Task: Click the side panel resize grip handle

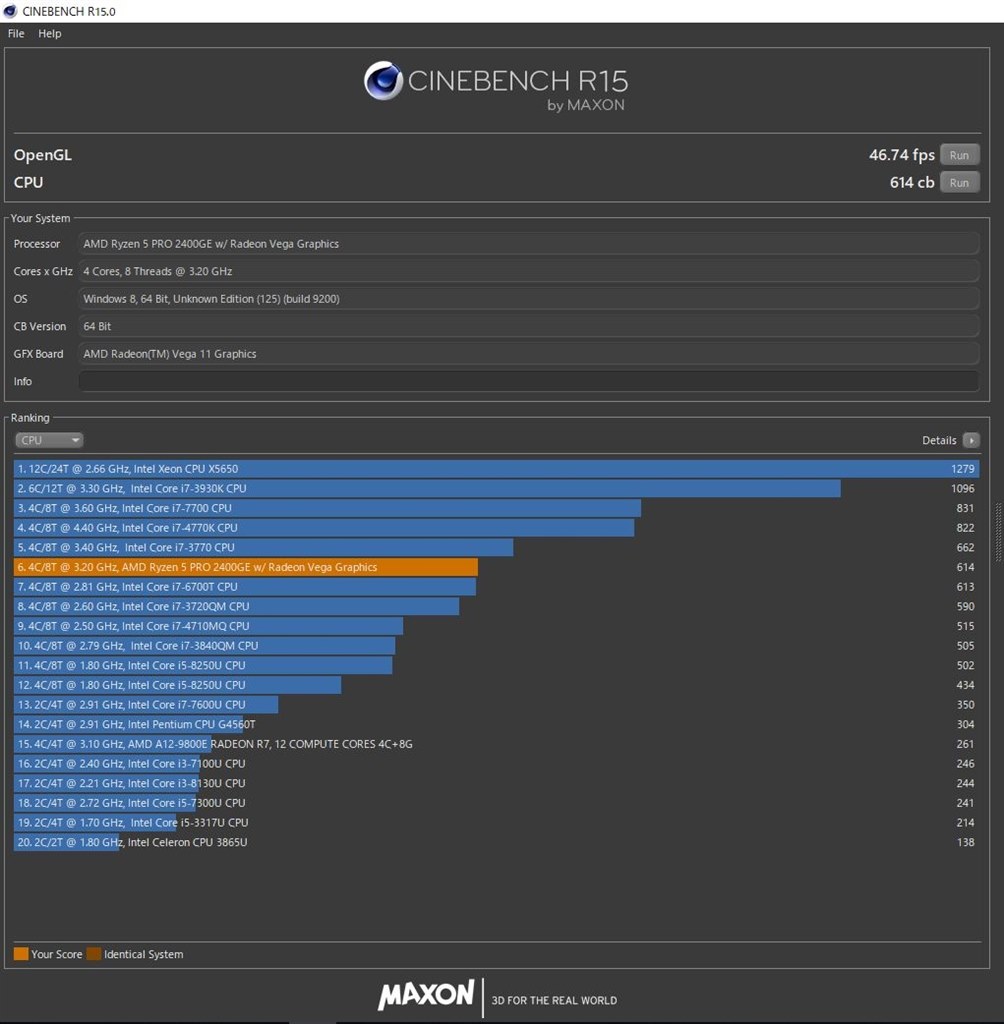Action: (998, 532)
